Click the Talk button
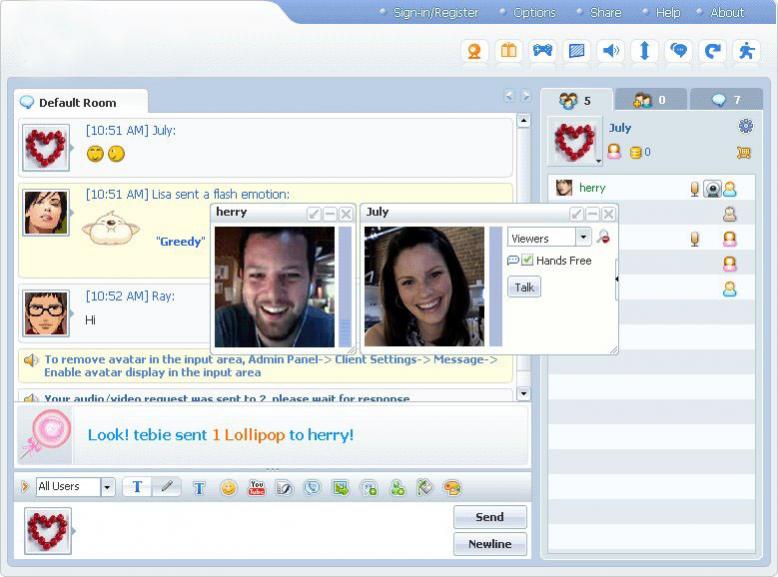 point(524,287)
